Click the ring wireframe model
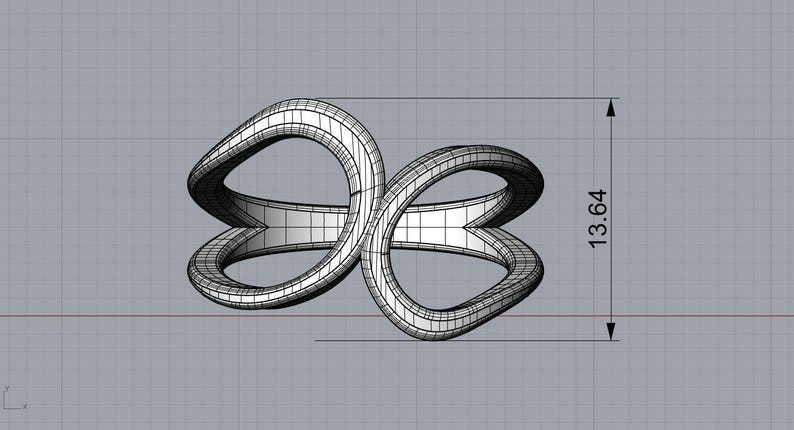 (366, 219)
